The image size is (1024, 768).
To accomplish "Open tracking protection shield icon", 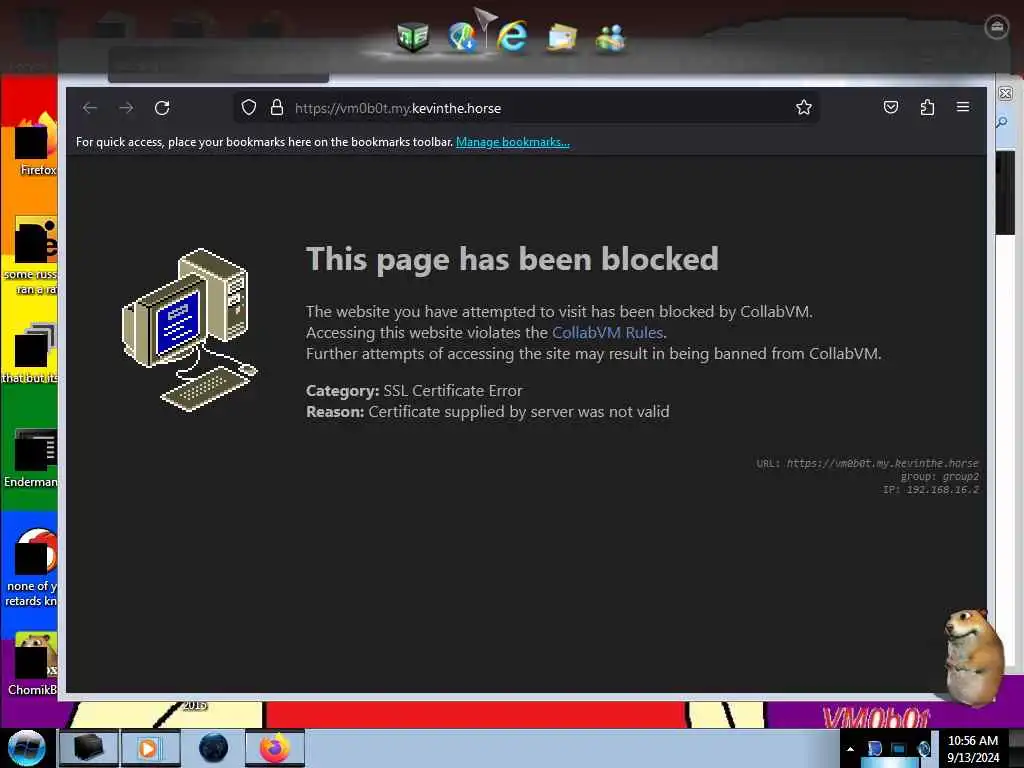I will (249, 108).
